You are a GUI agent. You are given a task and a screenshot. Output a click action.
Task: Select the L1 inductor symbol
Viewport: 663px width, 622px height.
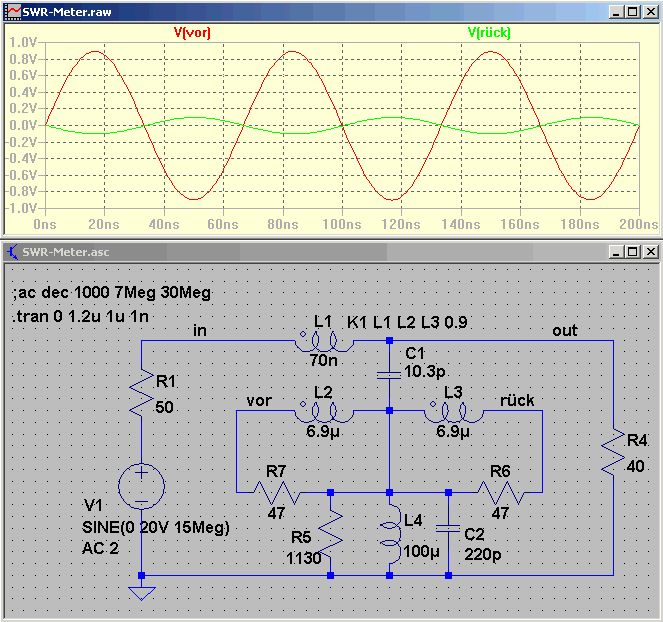pyautogui.click(x=324, y=342)
